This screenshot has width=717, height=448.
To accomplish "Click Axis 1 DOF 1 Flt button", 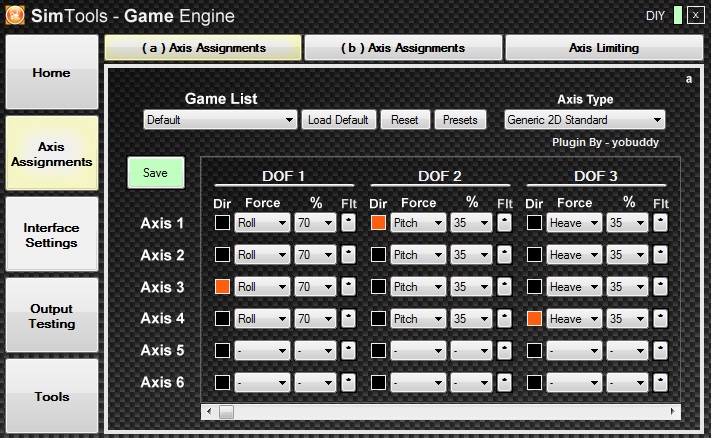I will [x=348, y=223].
